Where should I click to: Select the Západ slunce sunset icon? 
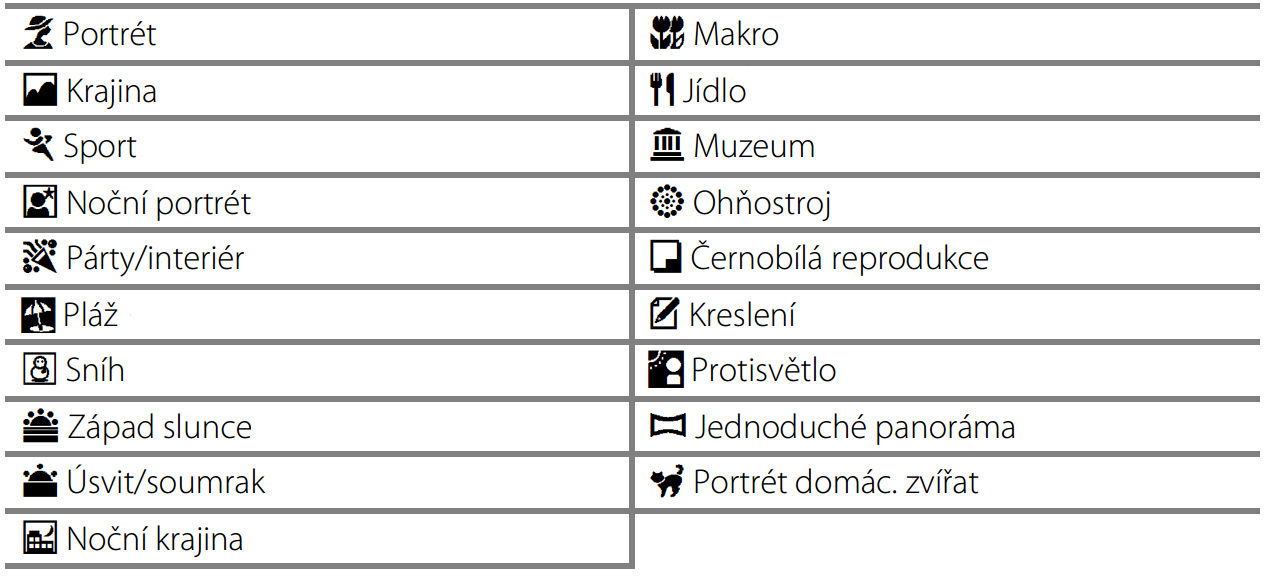coord(42,428)
